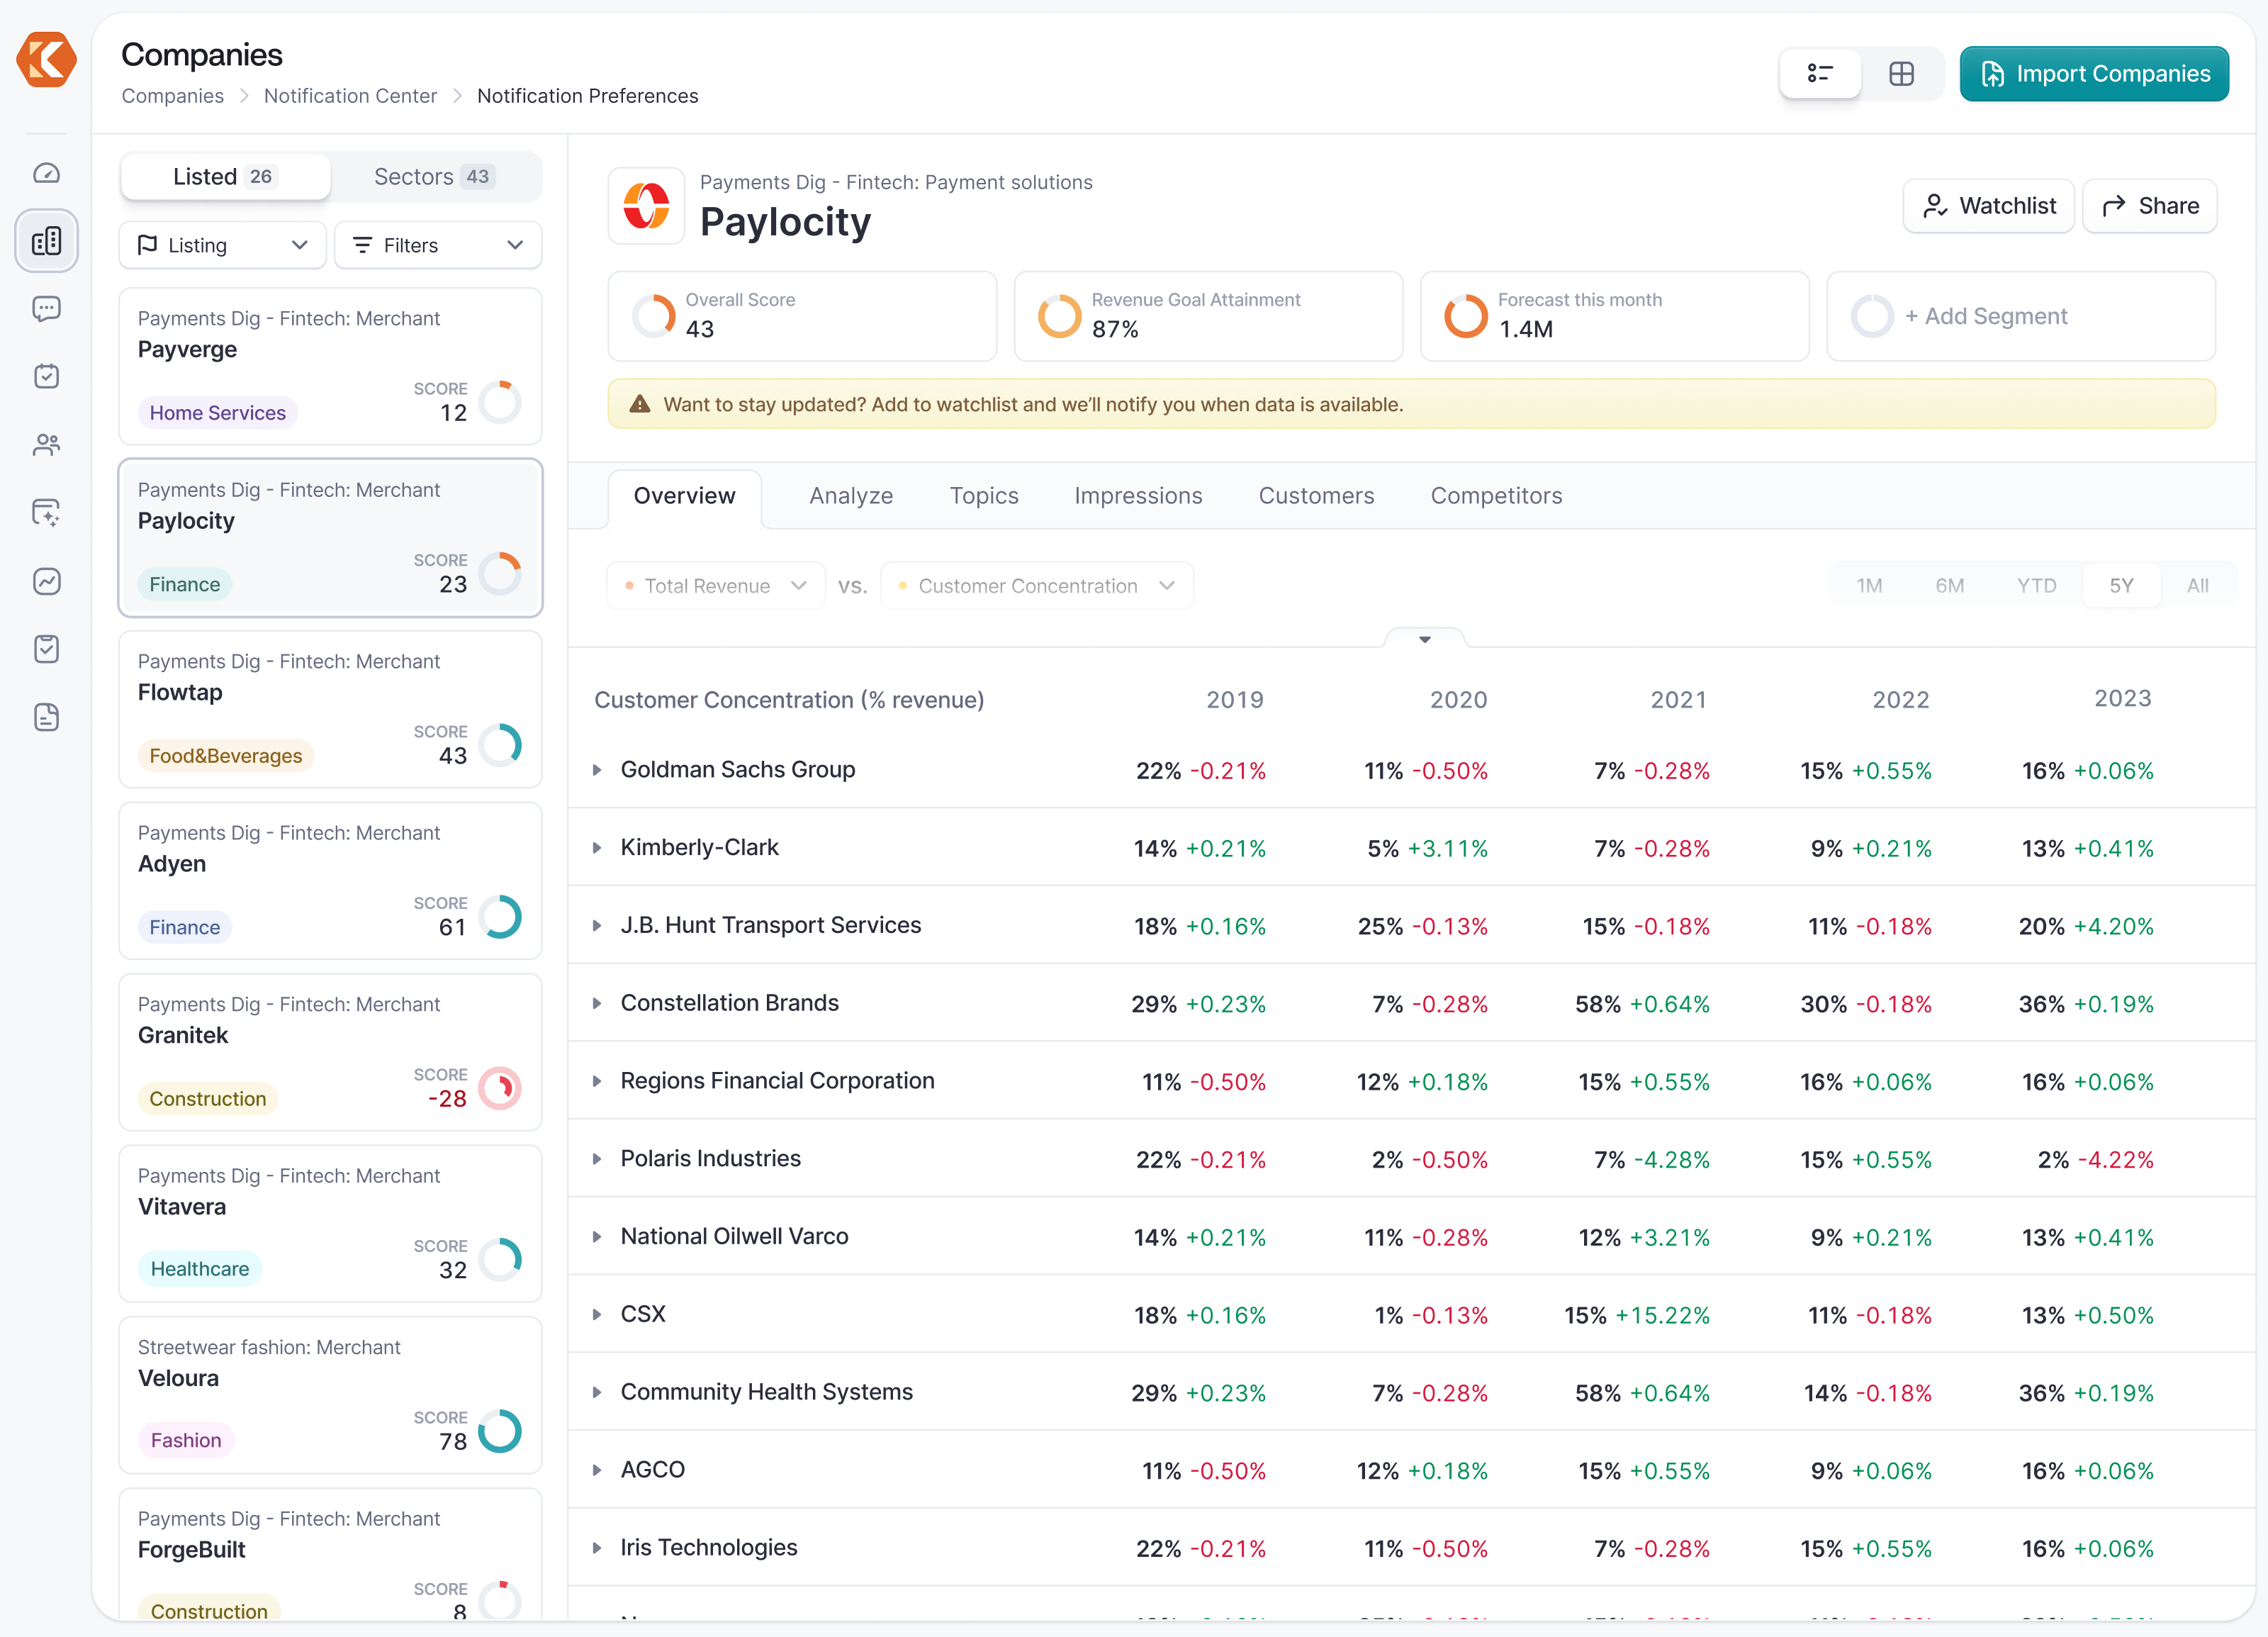Open the Listing dropdown
The image size is (2268, 1637).
pyautogui.click(x=222, y=245)
